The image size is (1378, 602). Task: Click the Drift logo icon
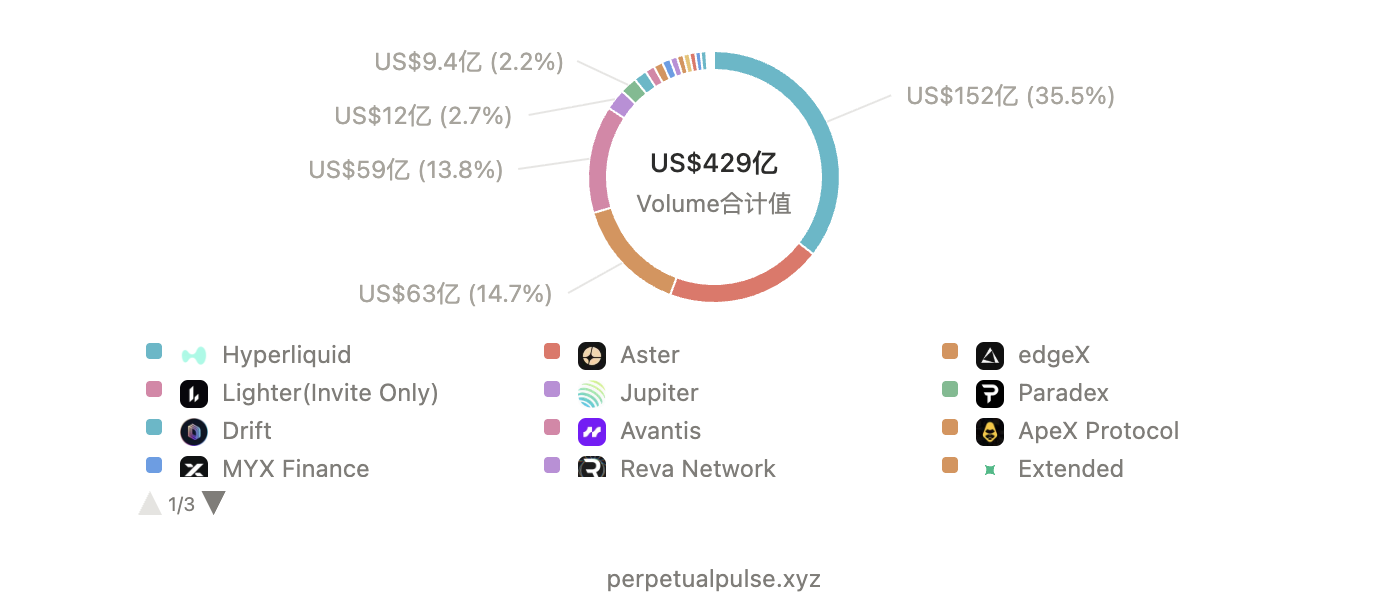click(194, 431)
